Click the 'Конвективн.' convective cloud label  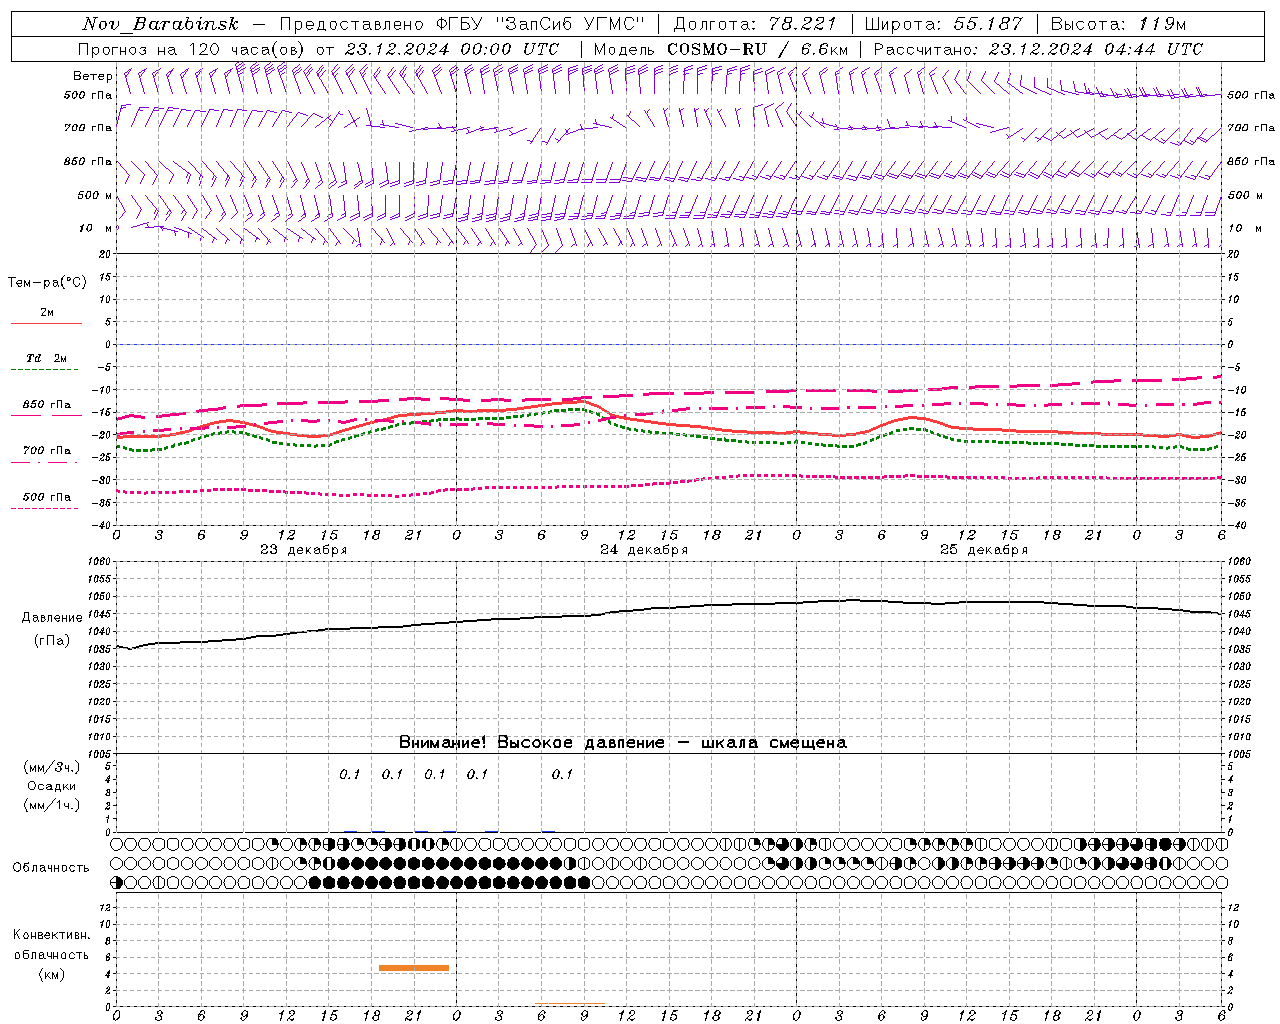coord(51,935)
